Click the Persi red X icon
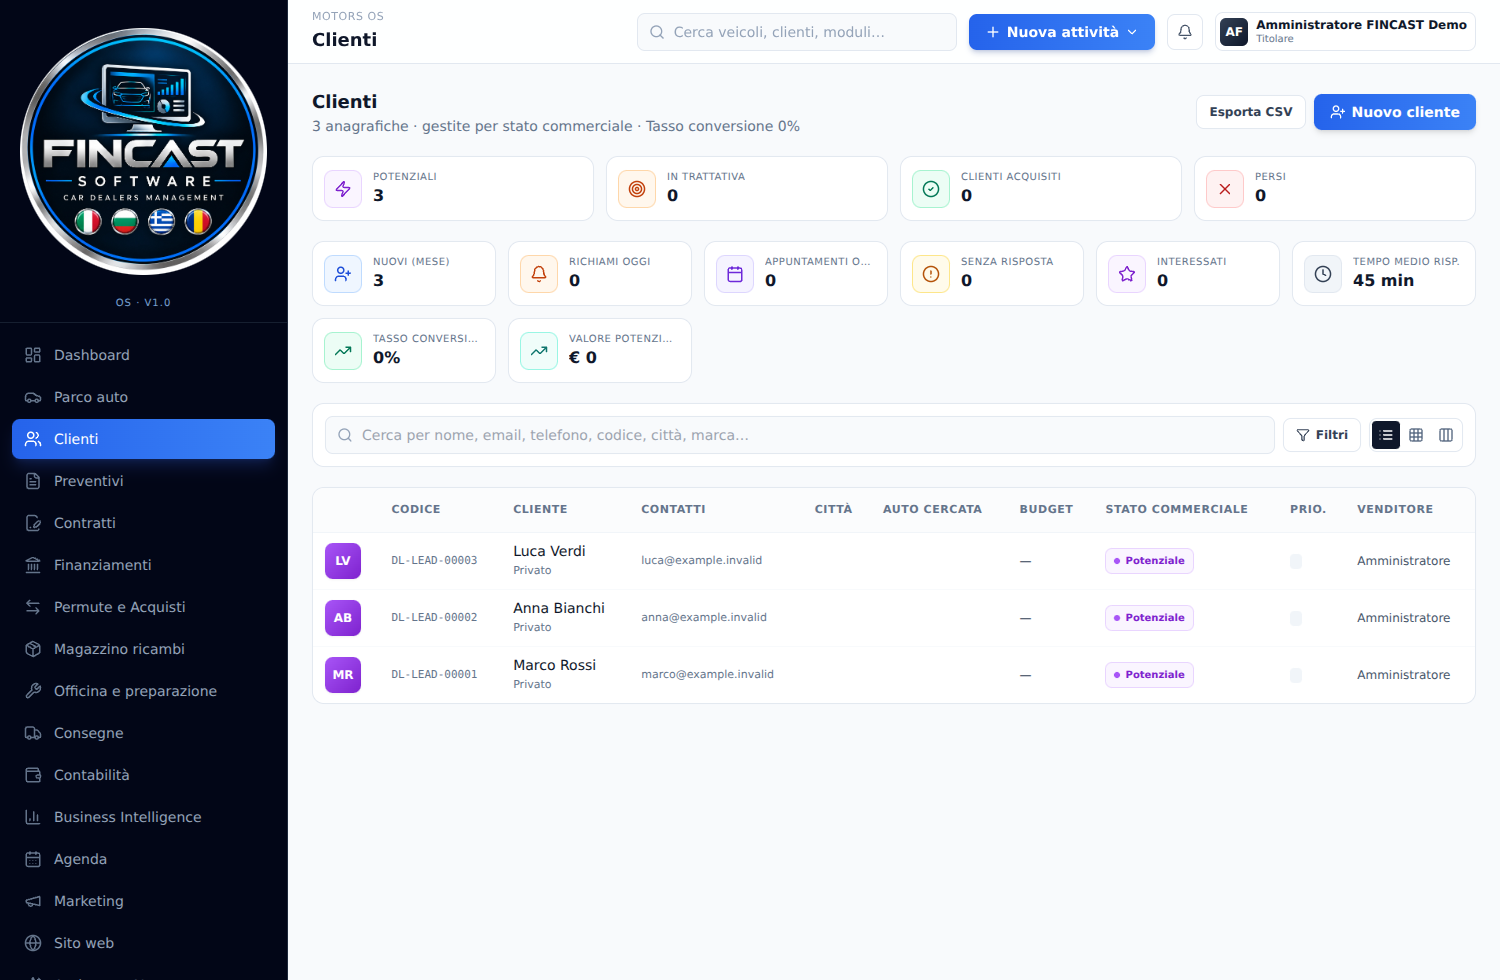The width and height of the screenshot is (1500, 980). 1225,189
